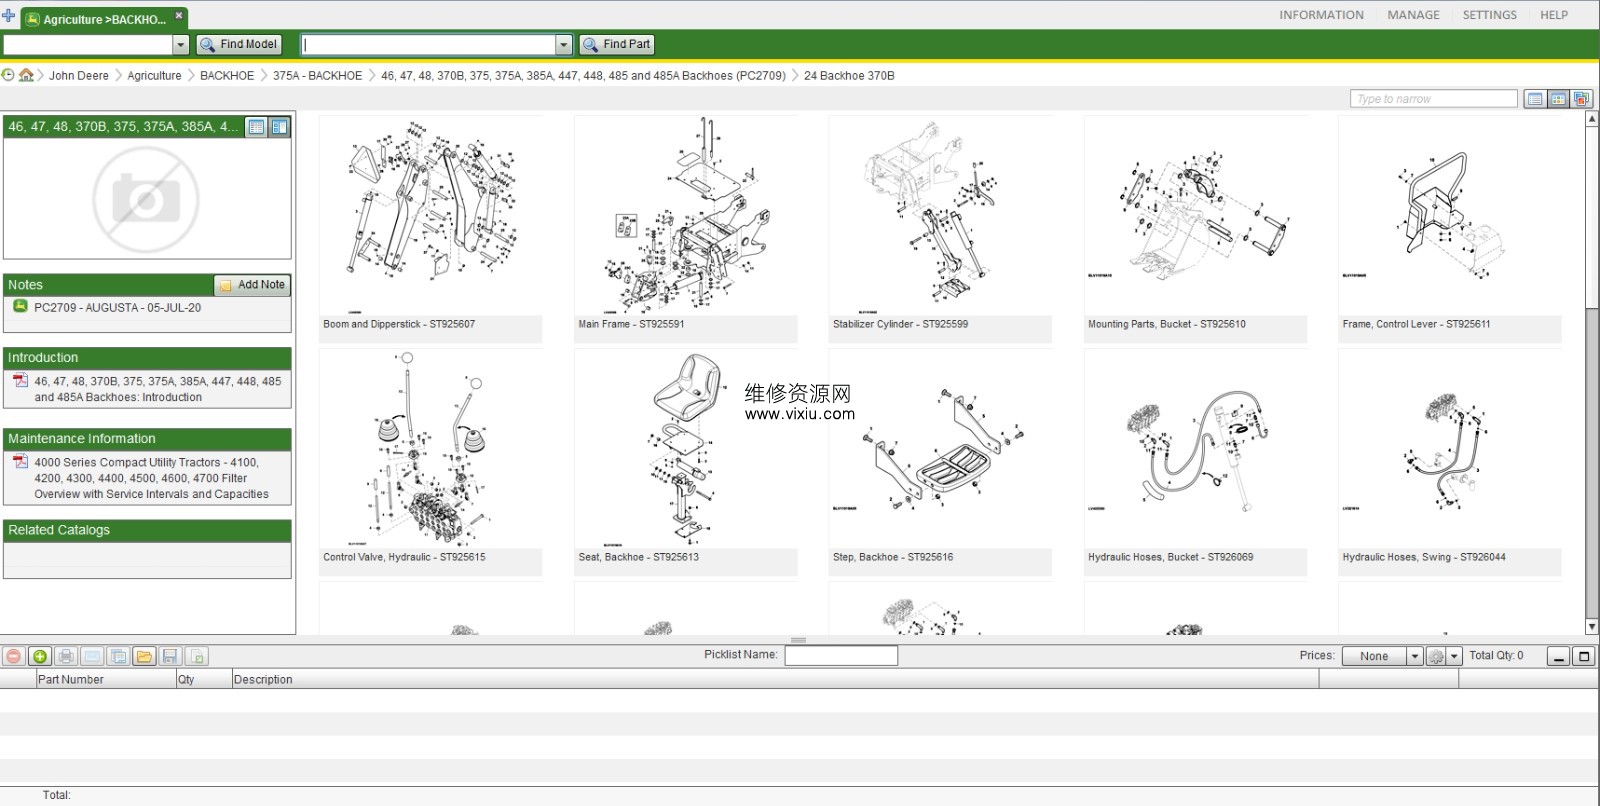Open the Backhoes Introduction PDF link
1600x806 pixels.
[158, 389]
